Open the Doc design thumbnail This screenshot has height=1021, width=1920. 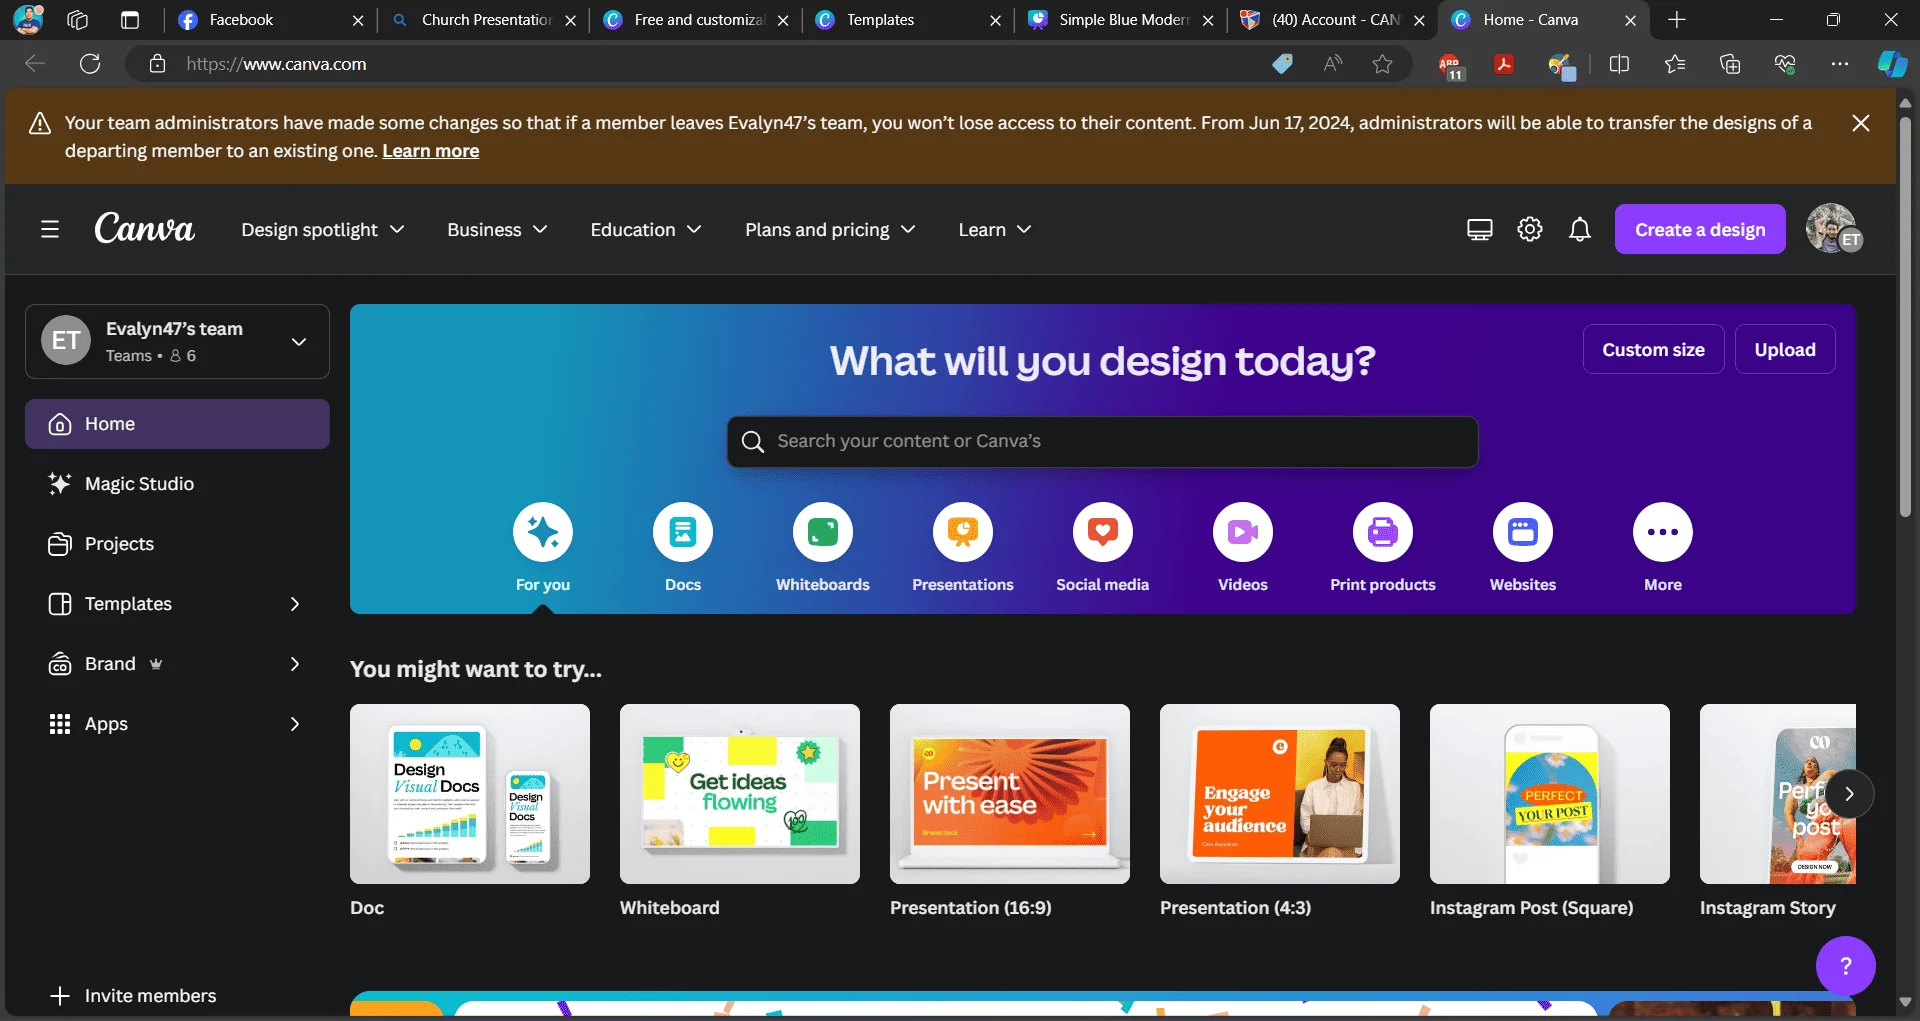(x=470, y=794)
